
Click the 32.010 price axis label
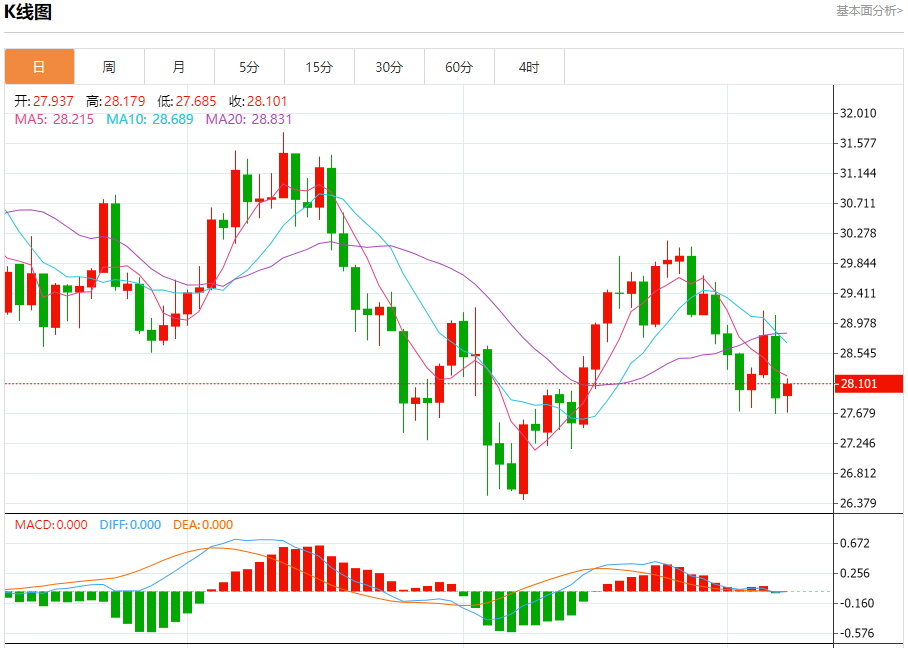[858, 113]
